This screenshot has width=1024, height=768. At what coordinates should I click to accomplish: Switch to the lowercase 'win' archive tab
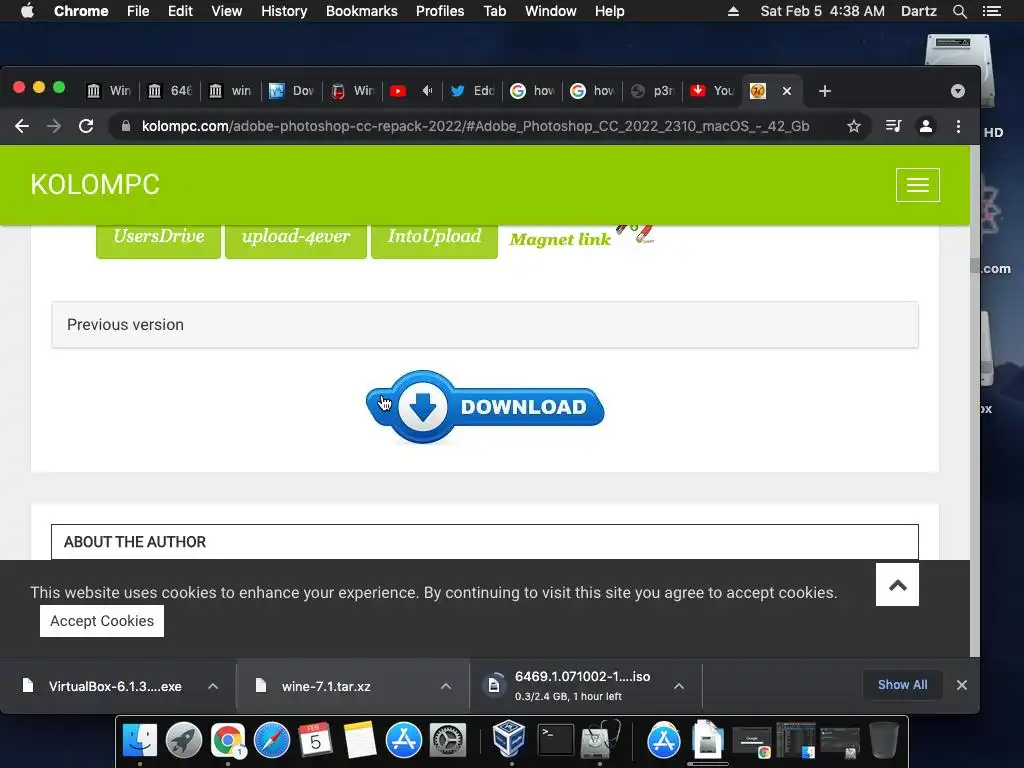click(x=230, y=91)
